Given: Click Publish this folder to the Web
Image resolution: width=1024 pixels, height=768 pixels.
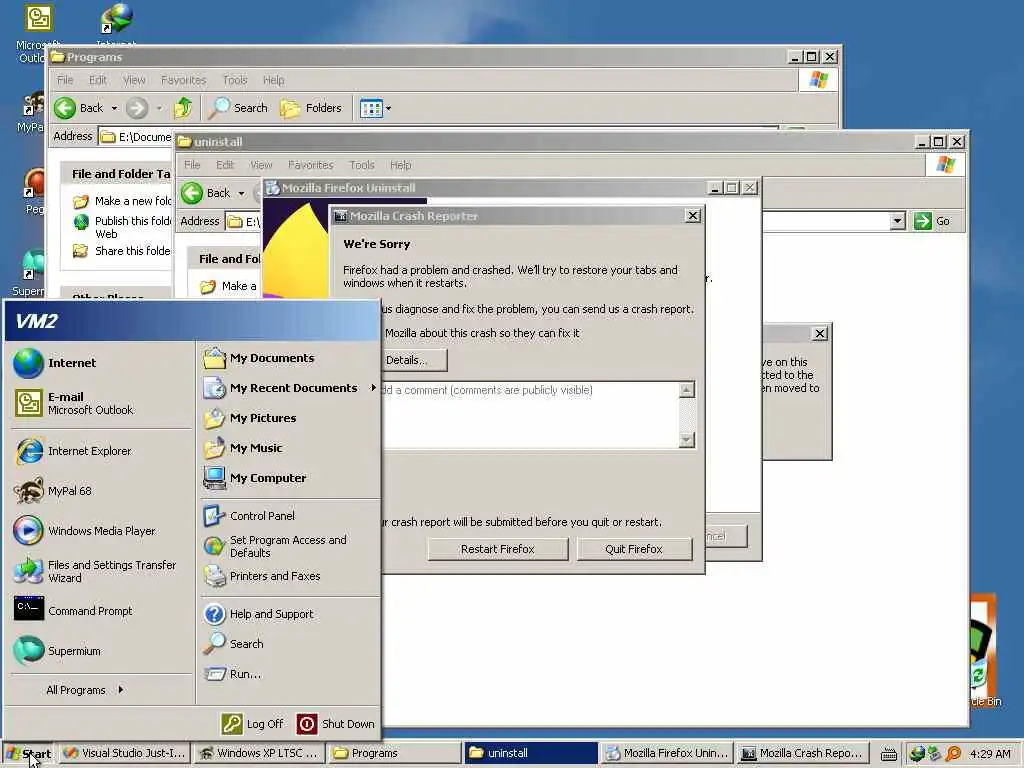Looking at the screenshot, I should point(121,227).
